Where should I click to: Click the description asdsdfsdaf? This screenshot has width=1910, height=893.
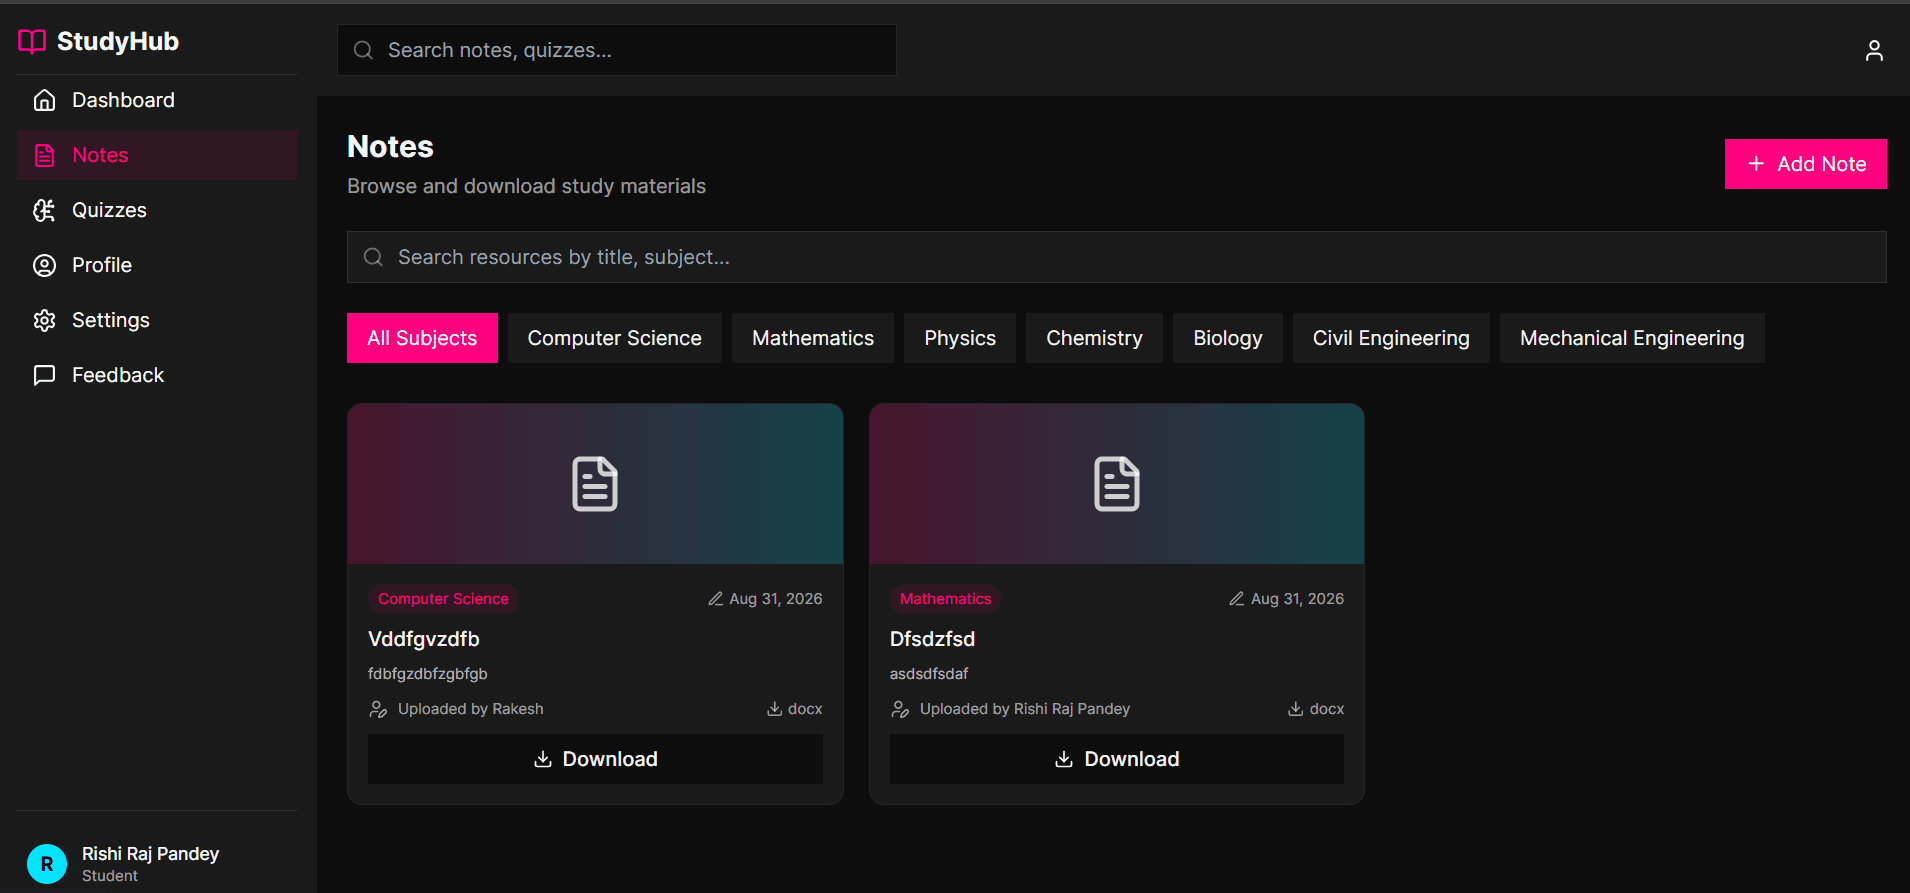[929, 674]
